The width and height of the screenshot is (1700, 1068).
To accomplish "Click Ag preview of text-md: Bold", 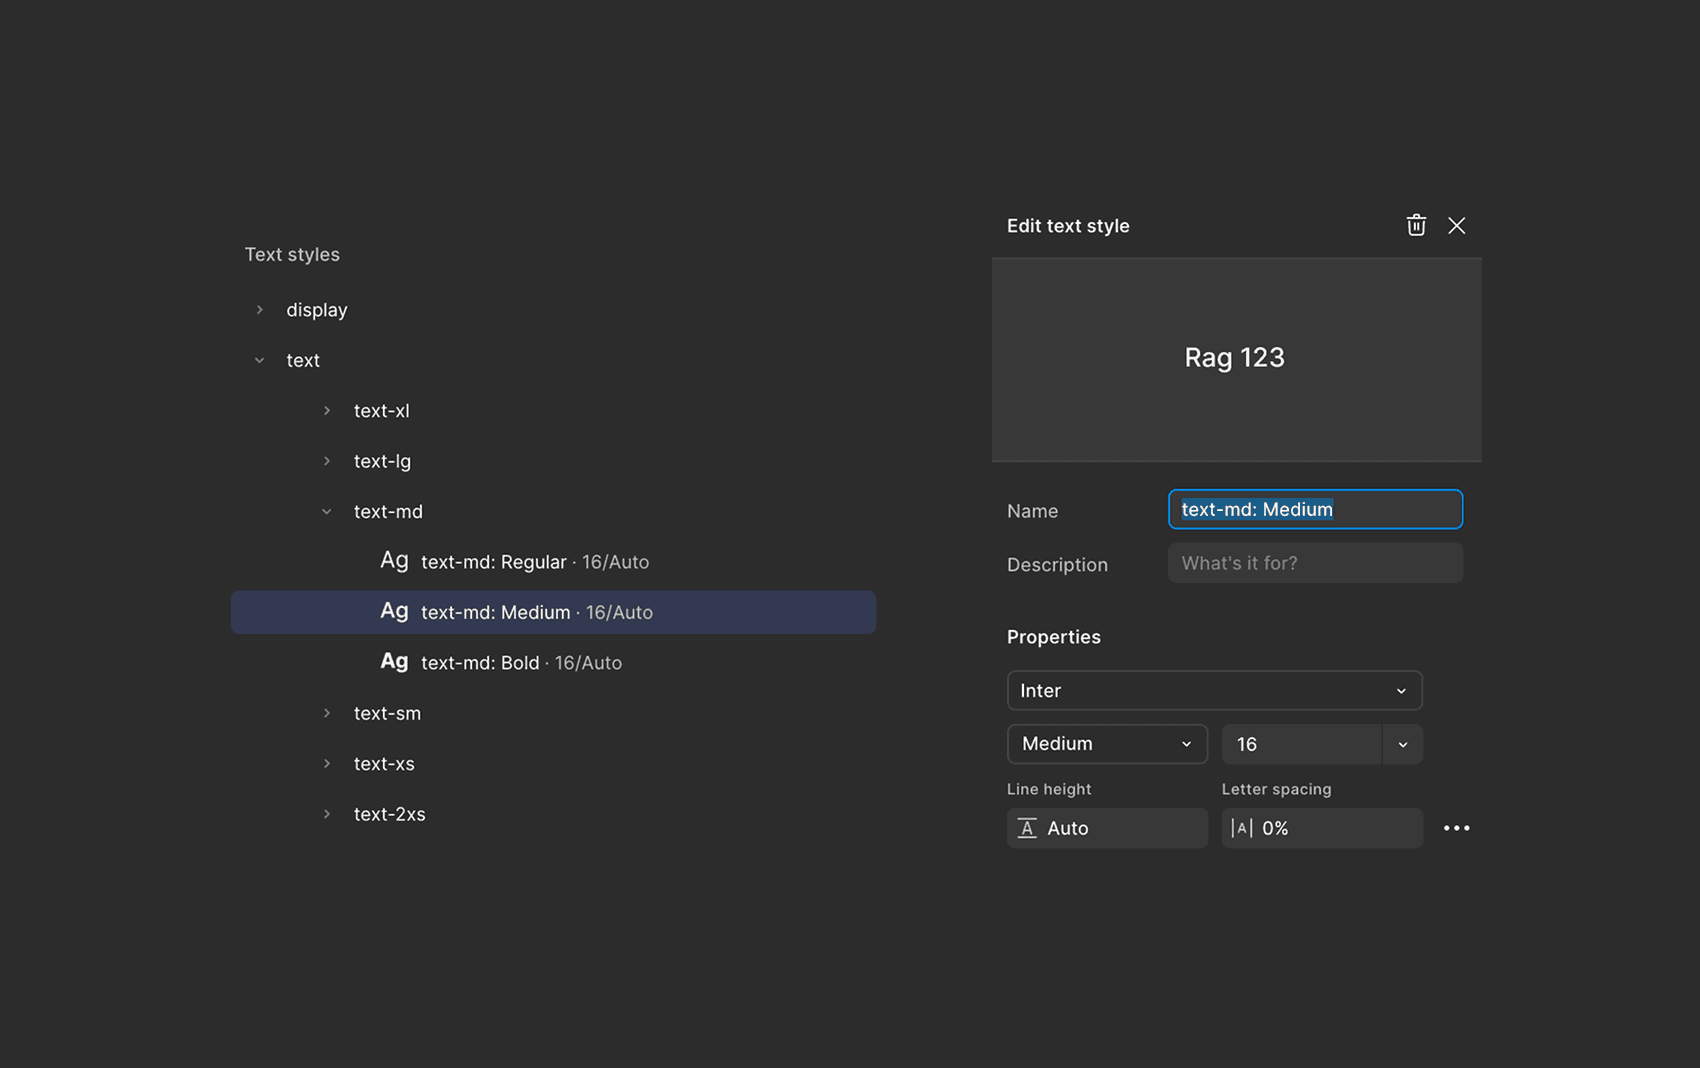I will coord(394,661).
